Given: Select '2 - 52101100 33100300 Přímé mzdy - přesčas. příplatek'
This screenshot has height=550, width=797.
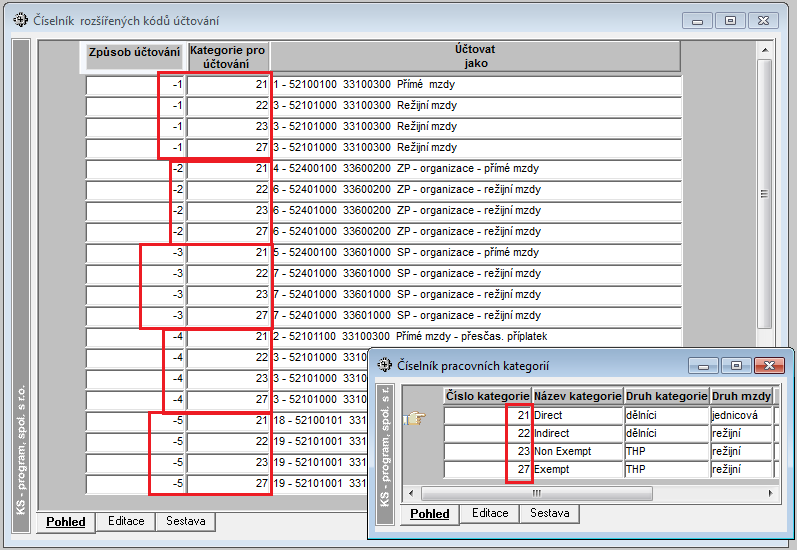Looking at the screenshot, I should tap(476, 337).
